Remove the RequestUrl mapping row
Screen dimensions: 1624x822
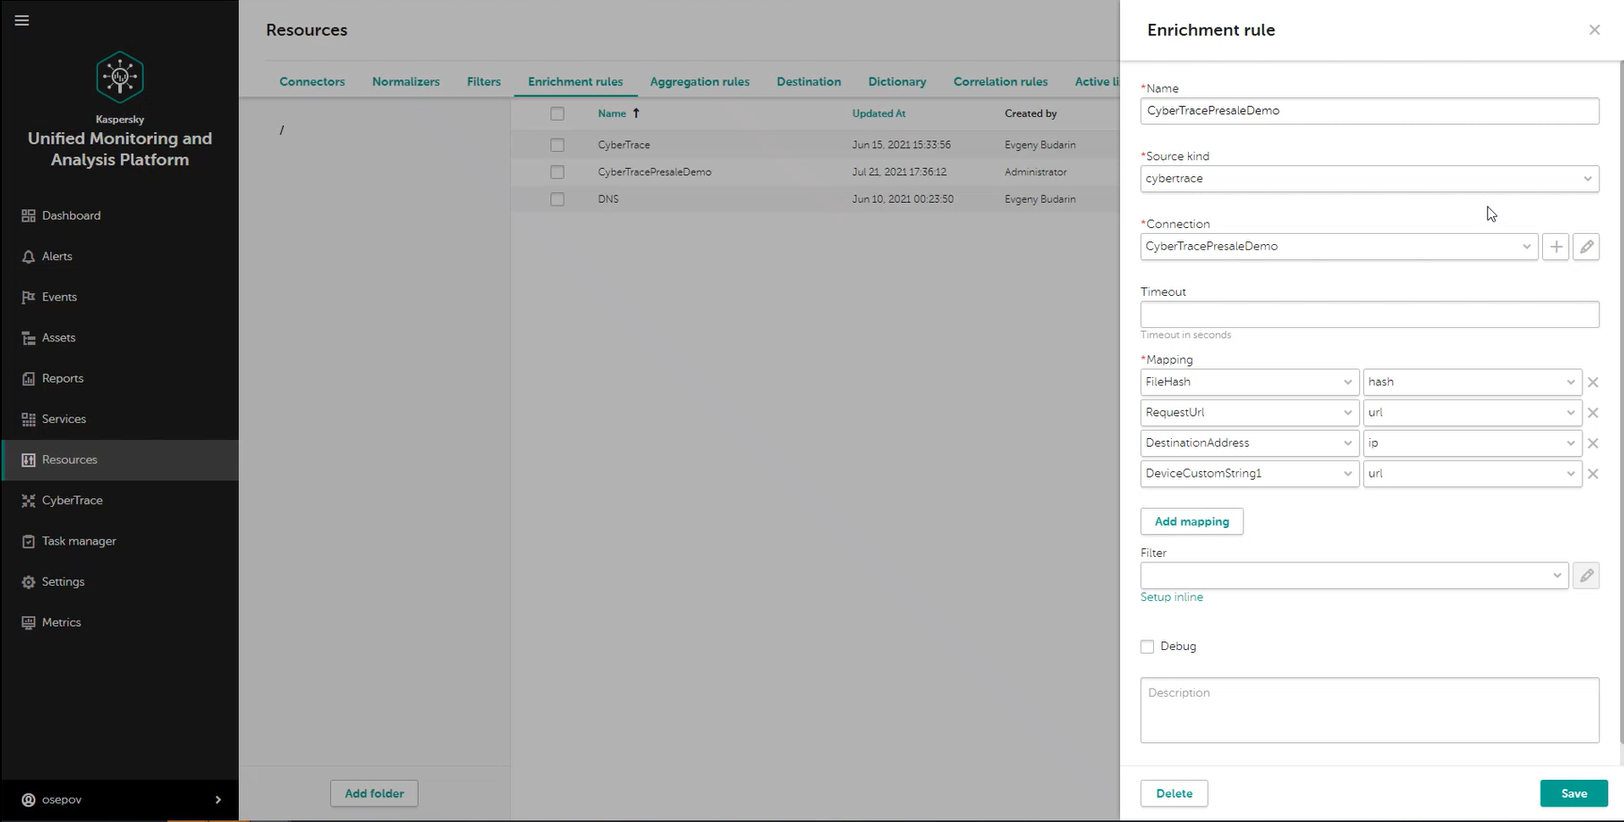click(x=1593, y=413)
